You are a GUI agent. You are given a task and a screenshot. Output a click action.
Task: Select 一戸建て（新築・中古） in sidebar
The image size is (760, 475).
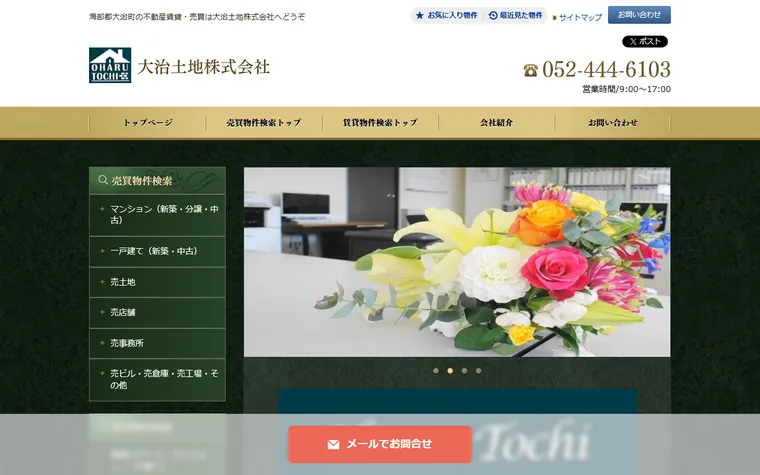pyautogui.click(x=158, y=251)
